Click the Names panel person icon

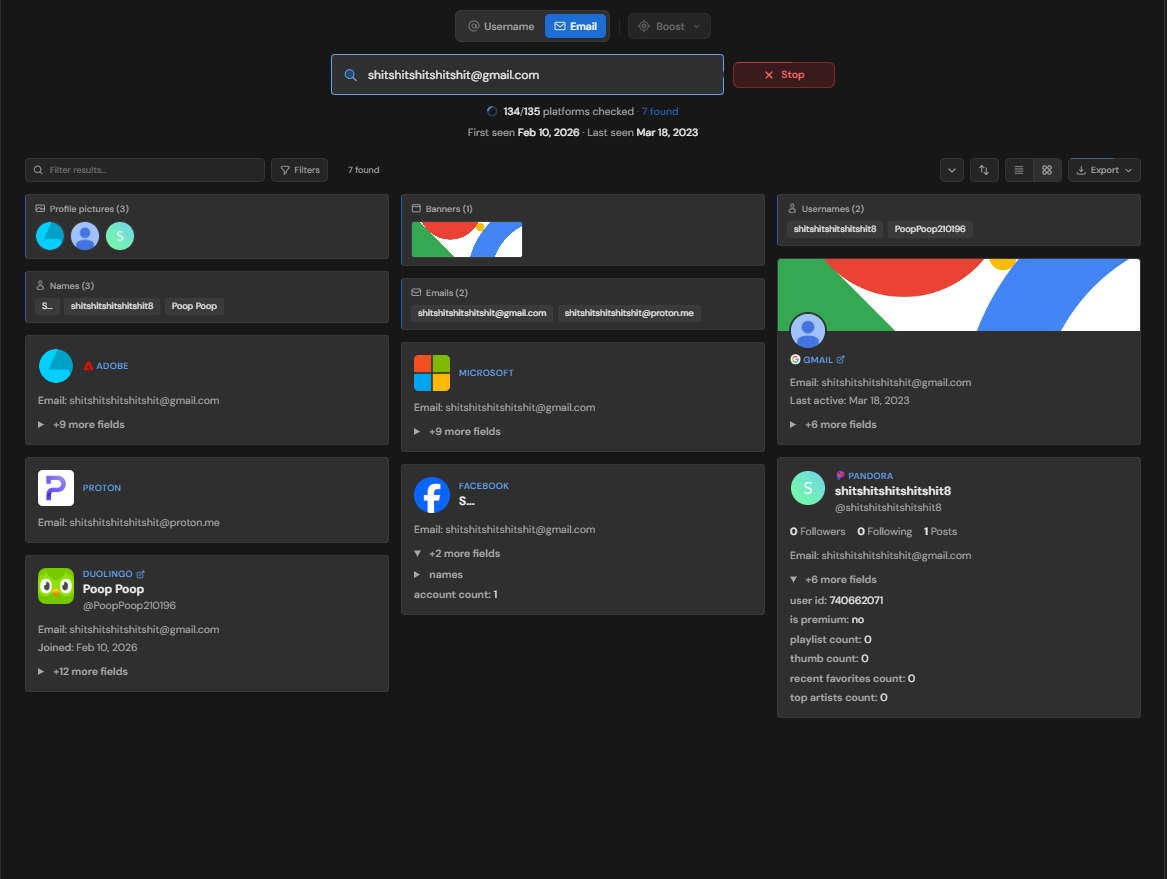(40, 285)
